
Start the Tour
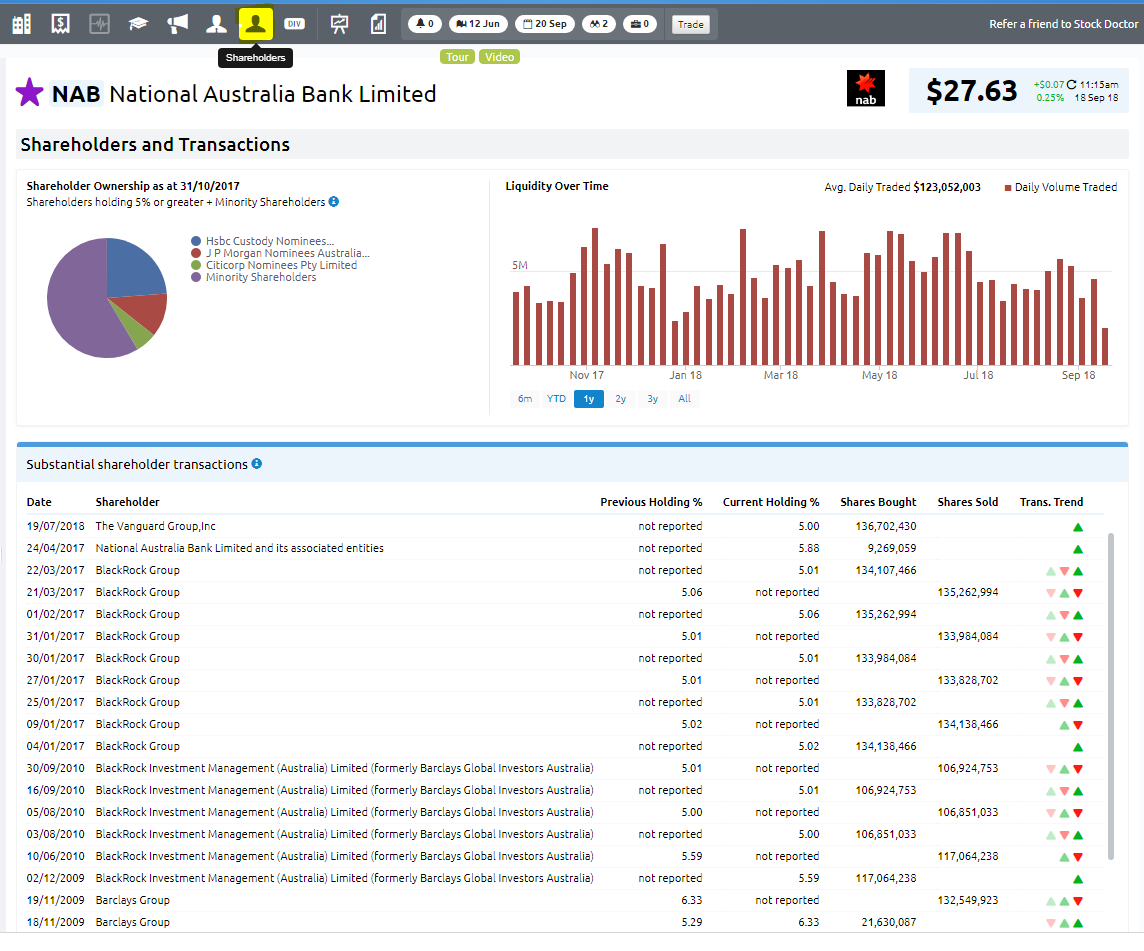point(457,57)
